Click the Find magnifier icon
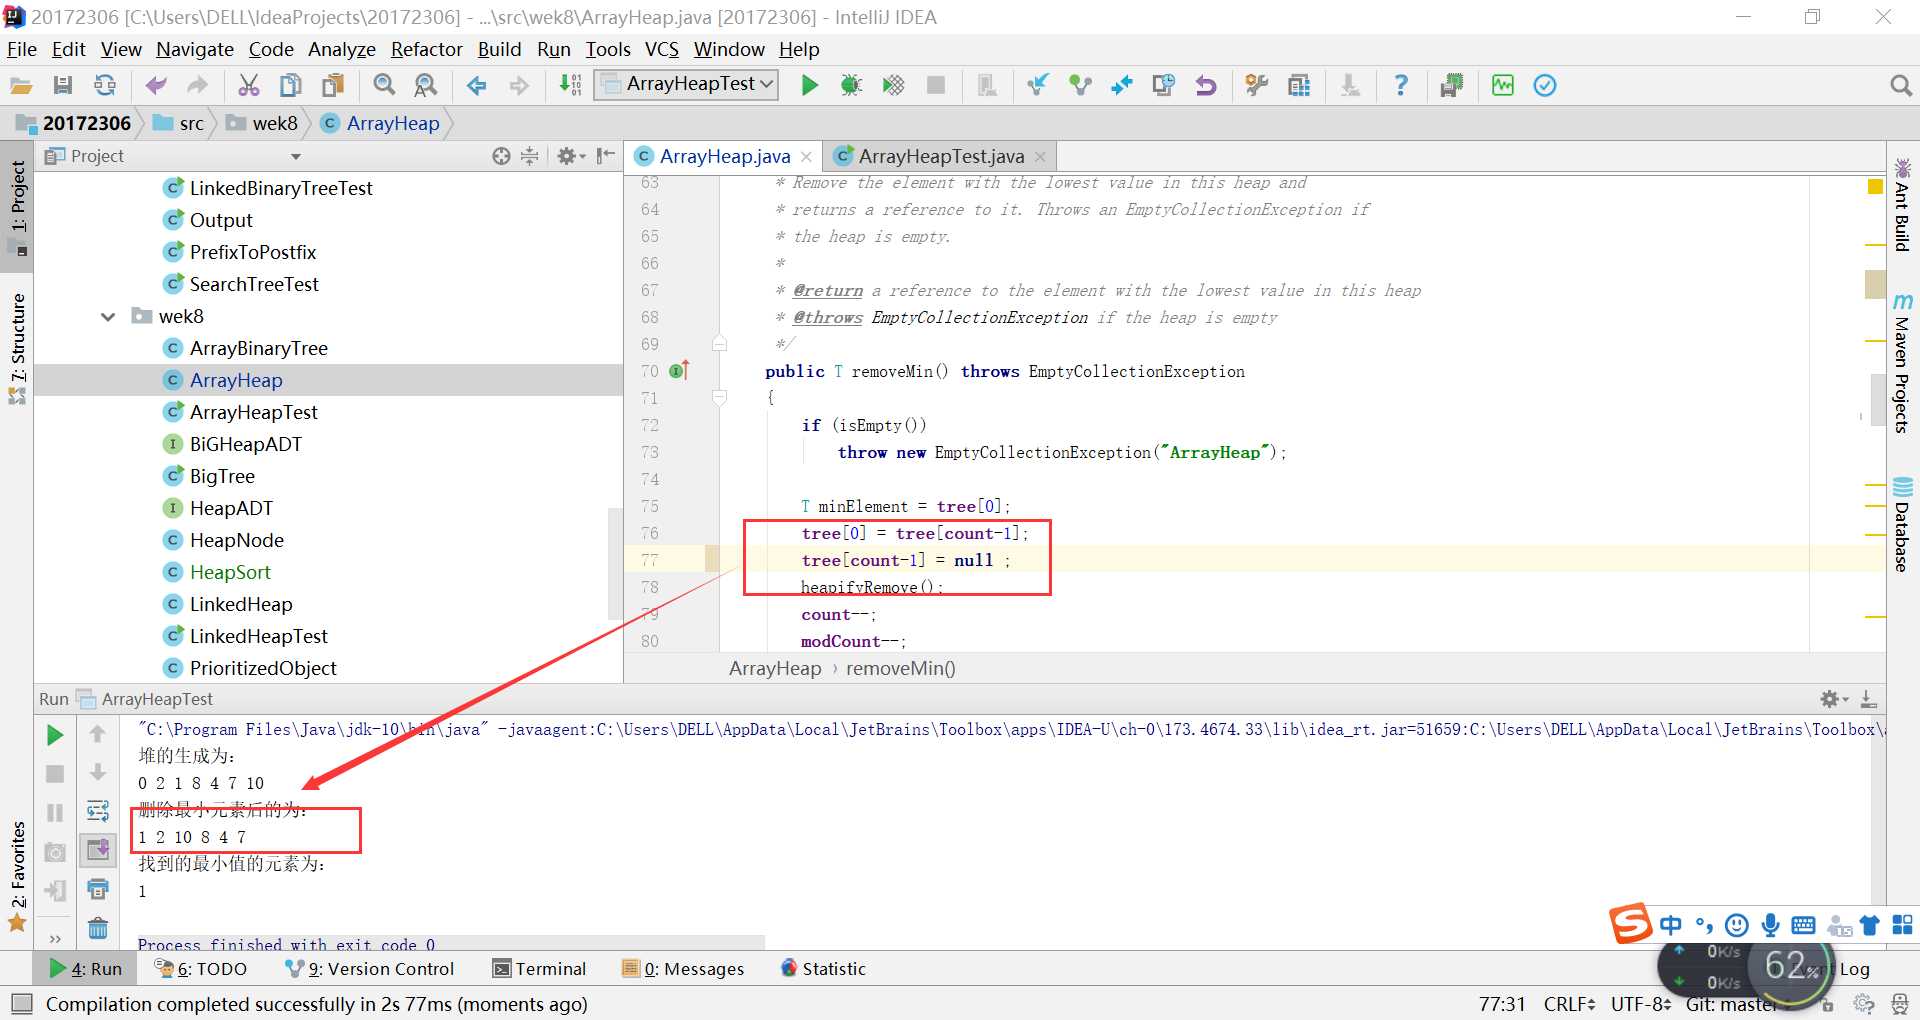The width and height of the screenshot is (1920, 1020). (384, 86)
